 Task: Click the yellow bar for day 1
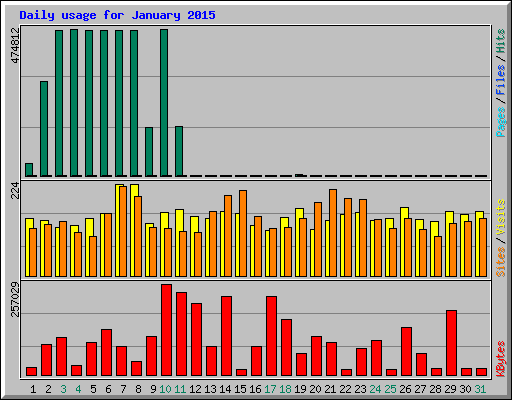(28, 247)
